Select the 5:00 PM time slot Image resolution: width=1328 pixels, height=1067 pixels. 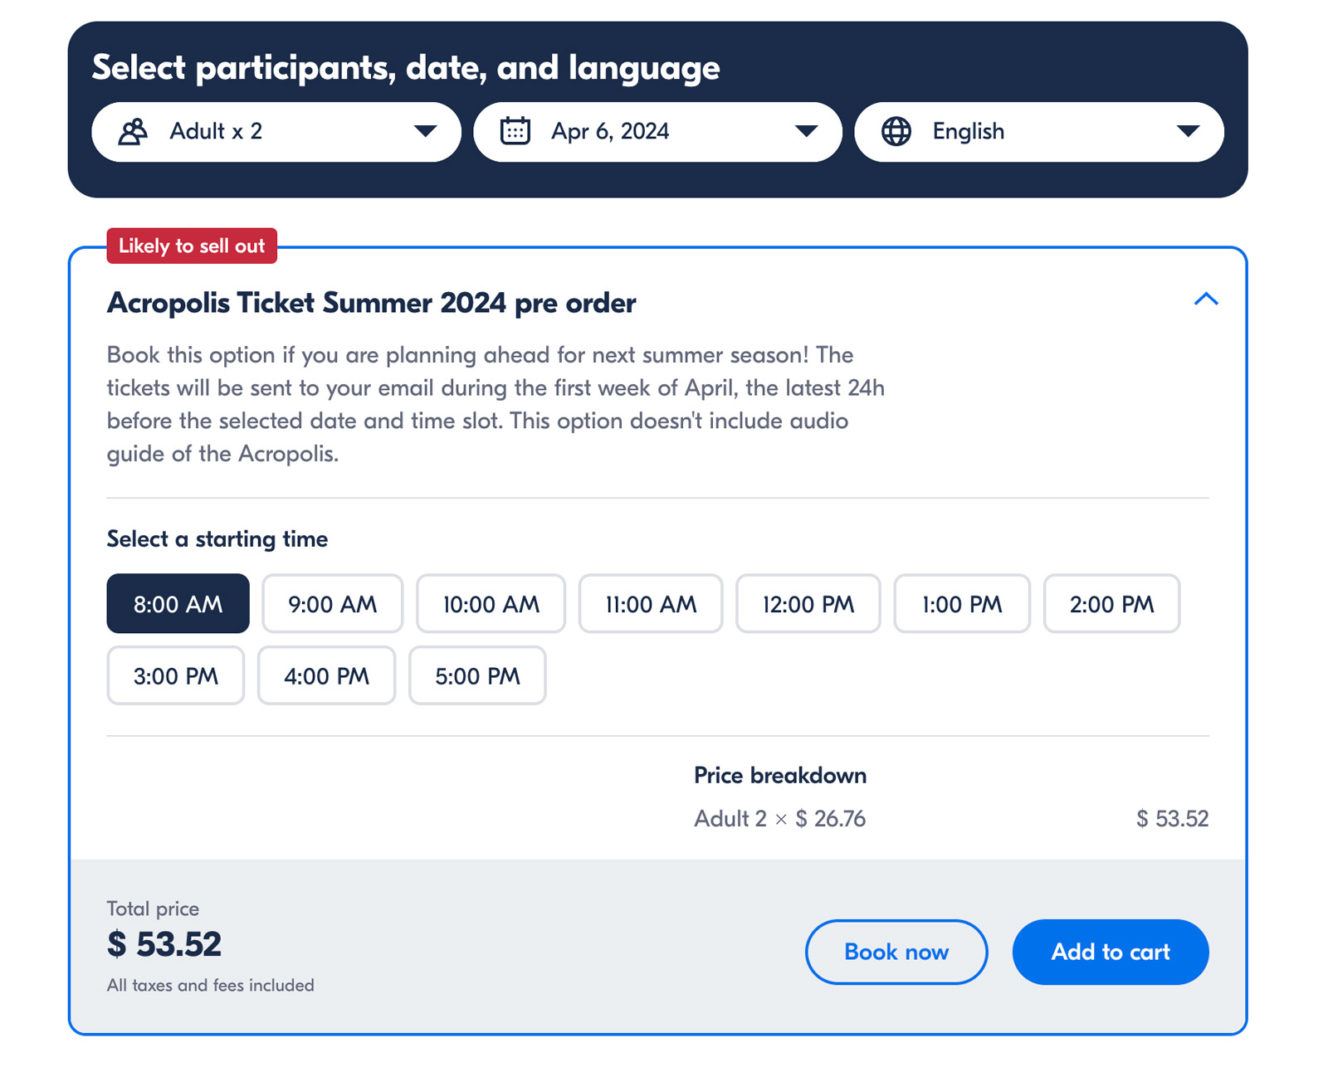coord(477,676)
